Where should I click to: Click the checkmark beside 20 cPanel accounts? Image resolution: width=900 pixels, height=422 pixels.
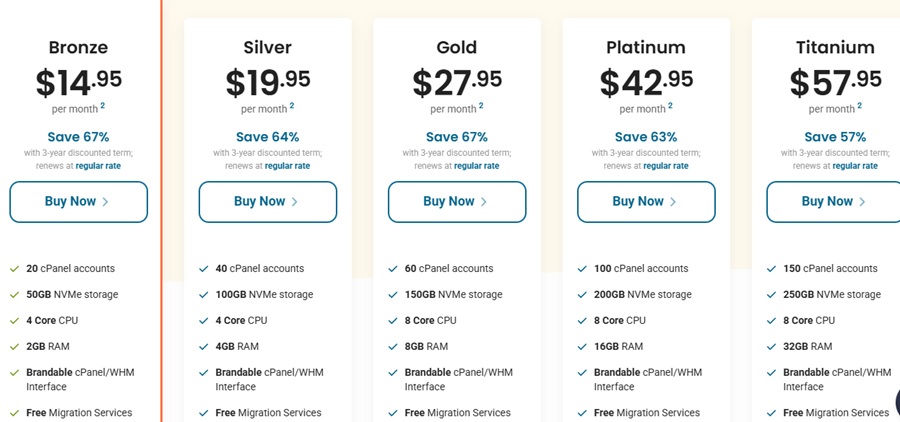pyautogui.click(x=14, y=269)
